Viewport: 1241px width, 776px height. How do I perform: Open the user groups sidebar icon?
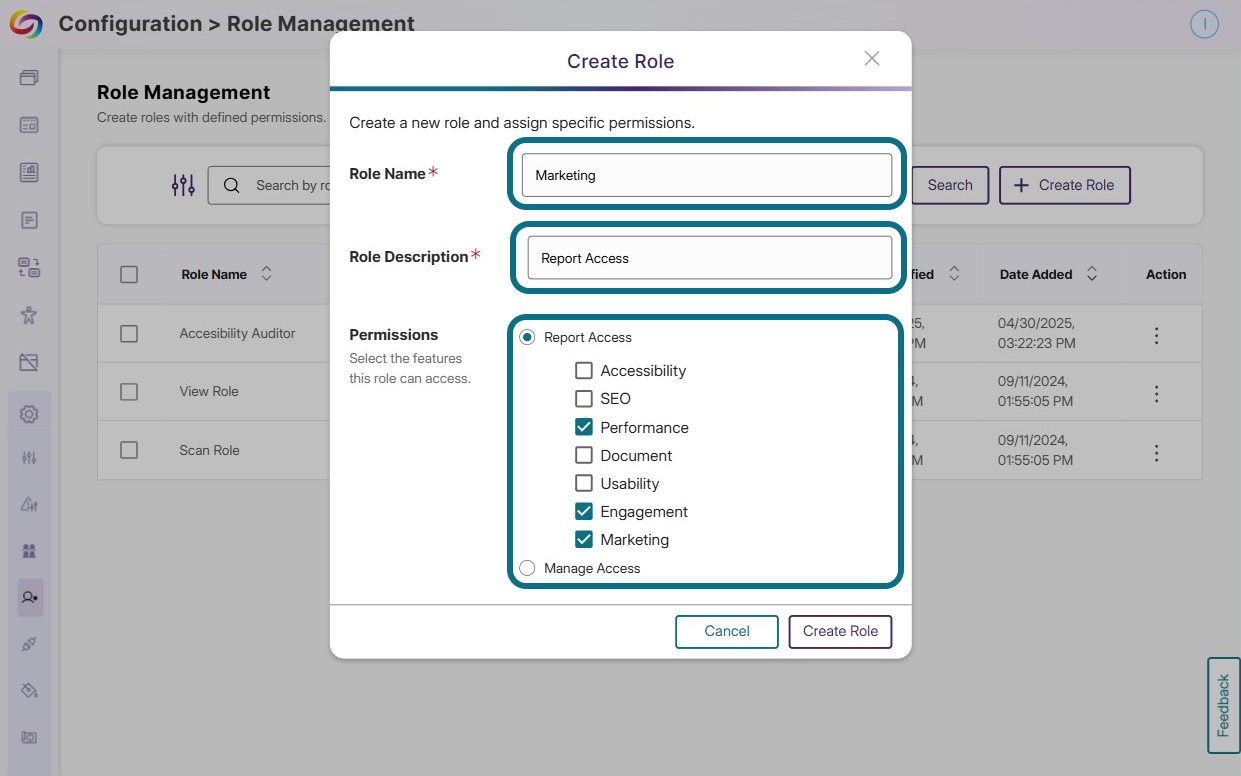[x=29, y=551]
